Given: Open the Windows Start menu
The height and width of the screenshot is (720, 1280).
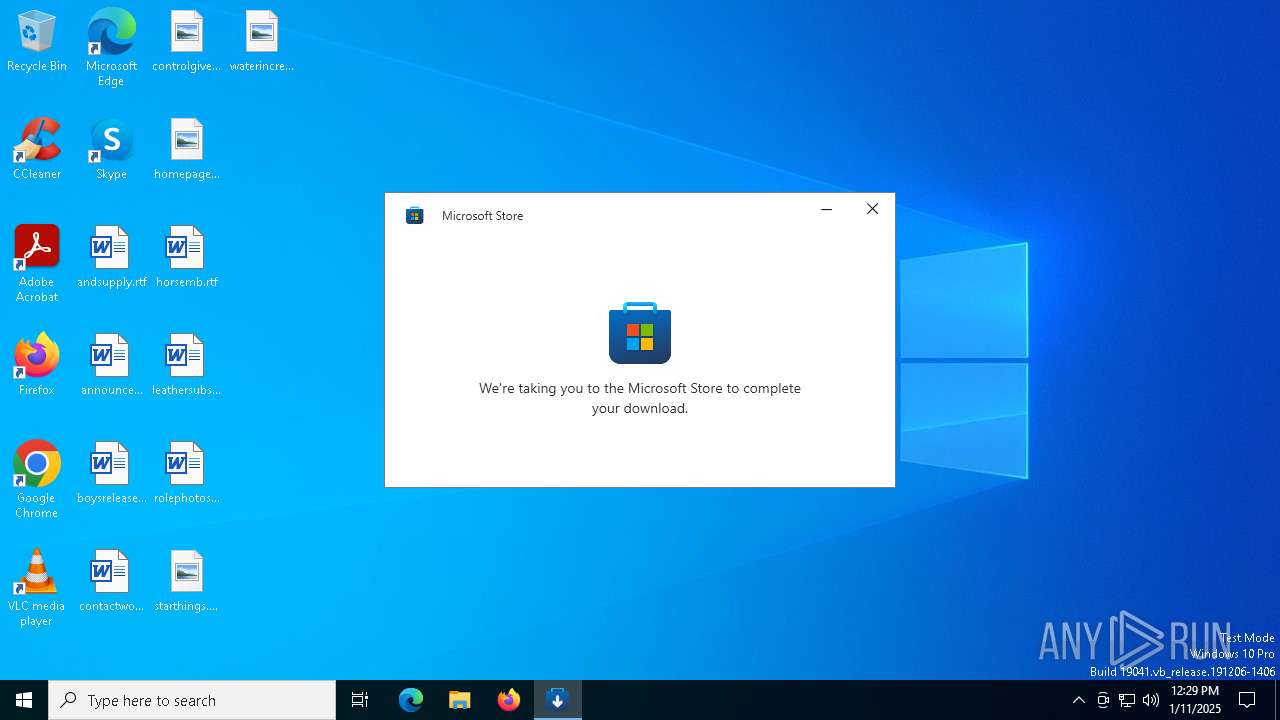Looking at the screenshot, I should 24,700.
